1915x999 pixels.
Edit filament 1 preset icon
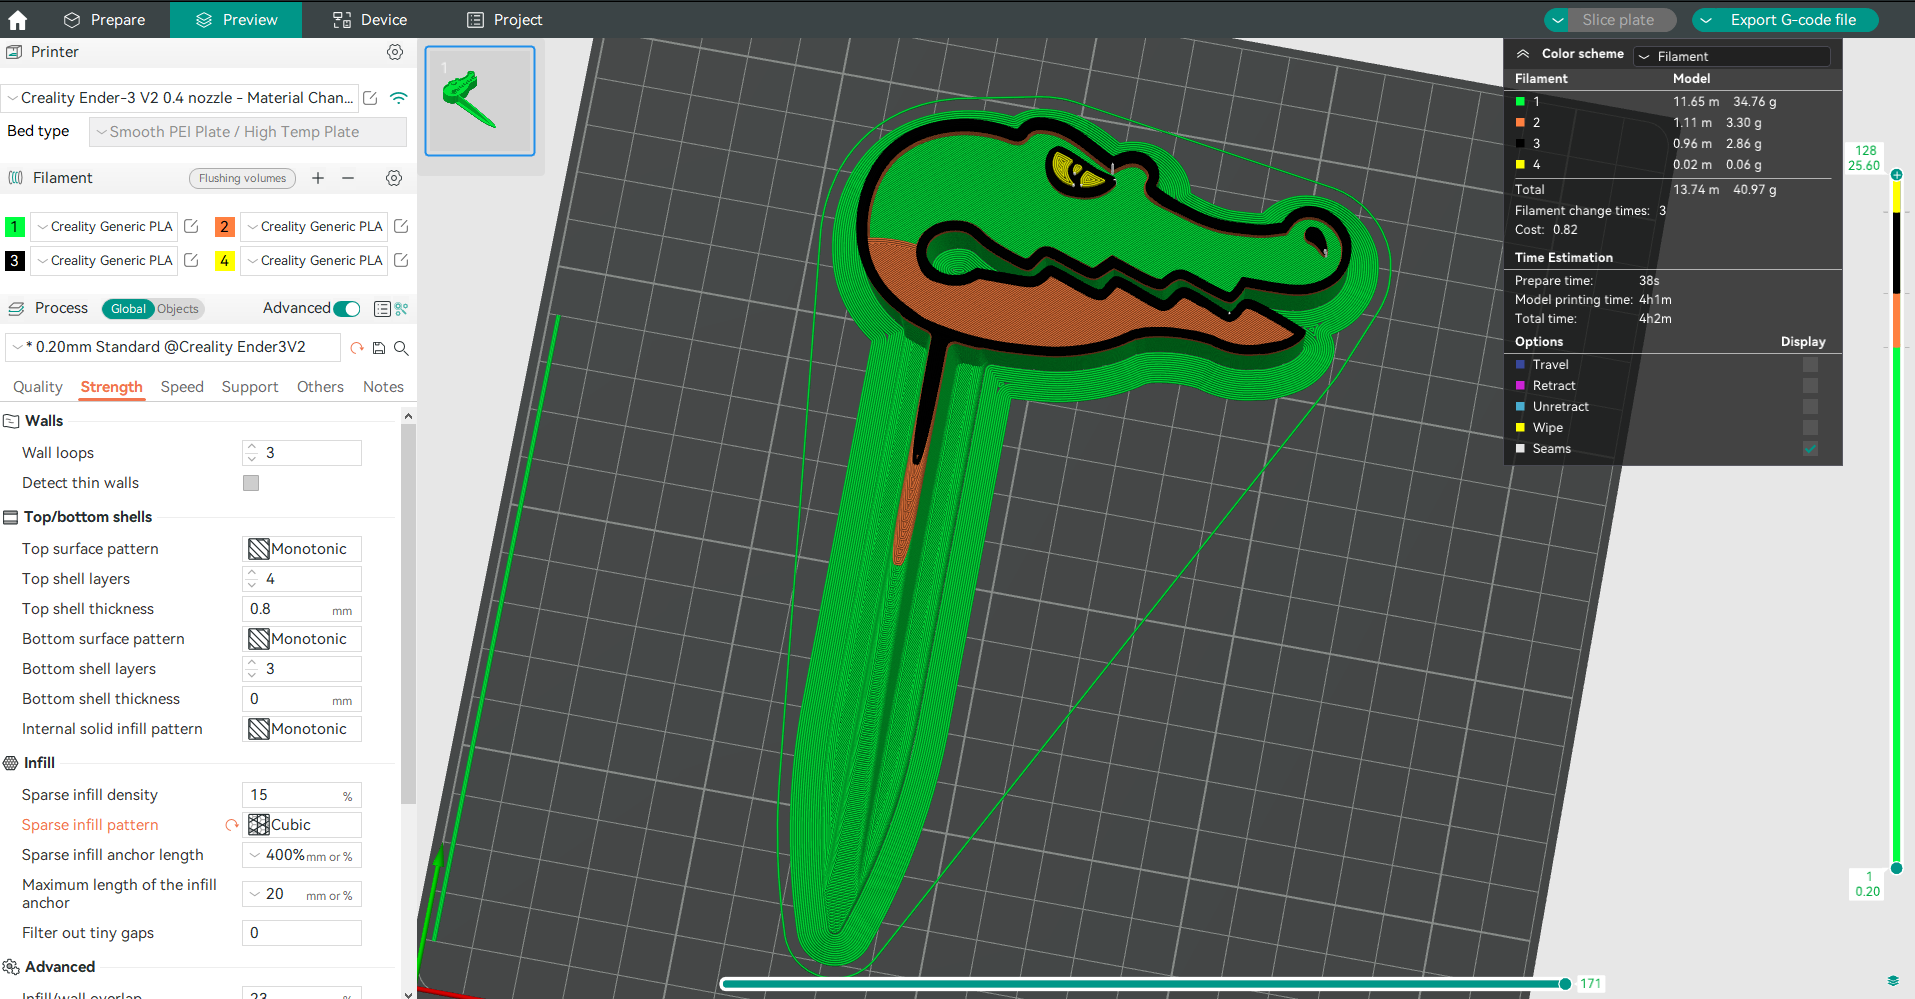pos(191,226)
